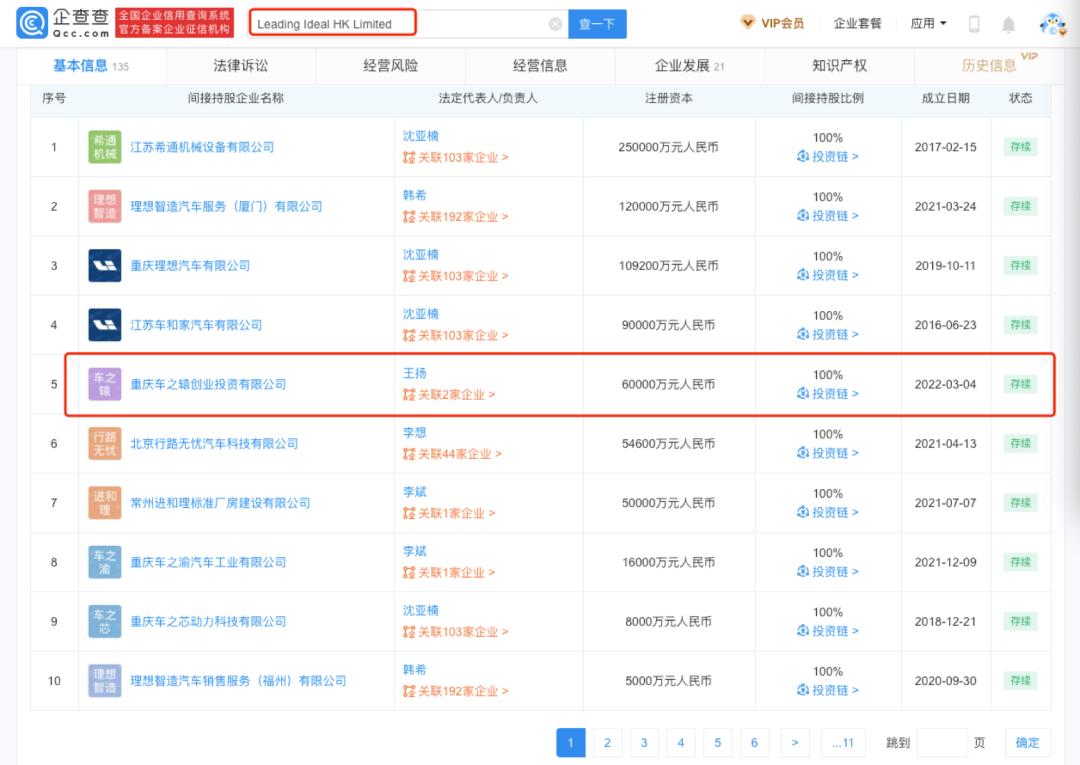Open the user avatar icon
Viewport: 1080px width, 765px height.
coord(1052,24)
